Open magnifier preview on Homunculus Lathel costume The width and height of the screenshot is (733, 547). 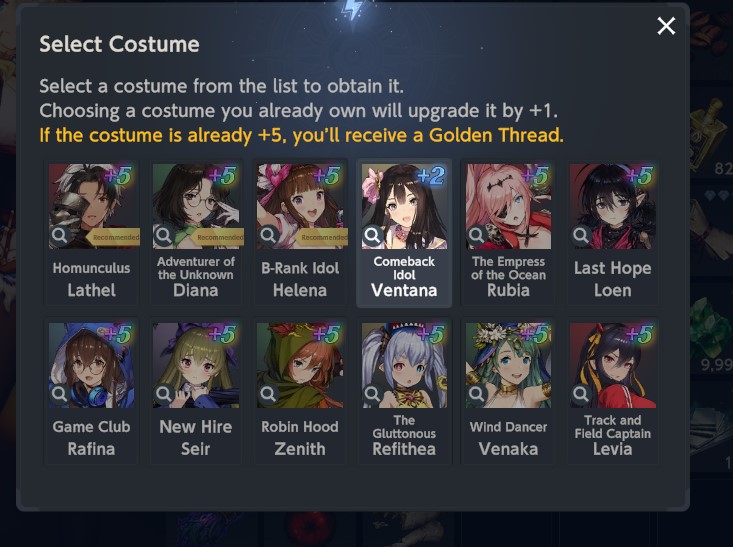coord(59,235)
